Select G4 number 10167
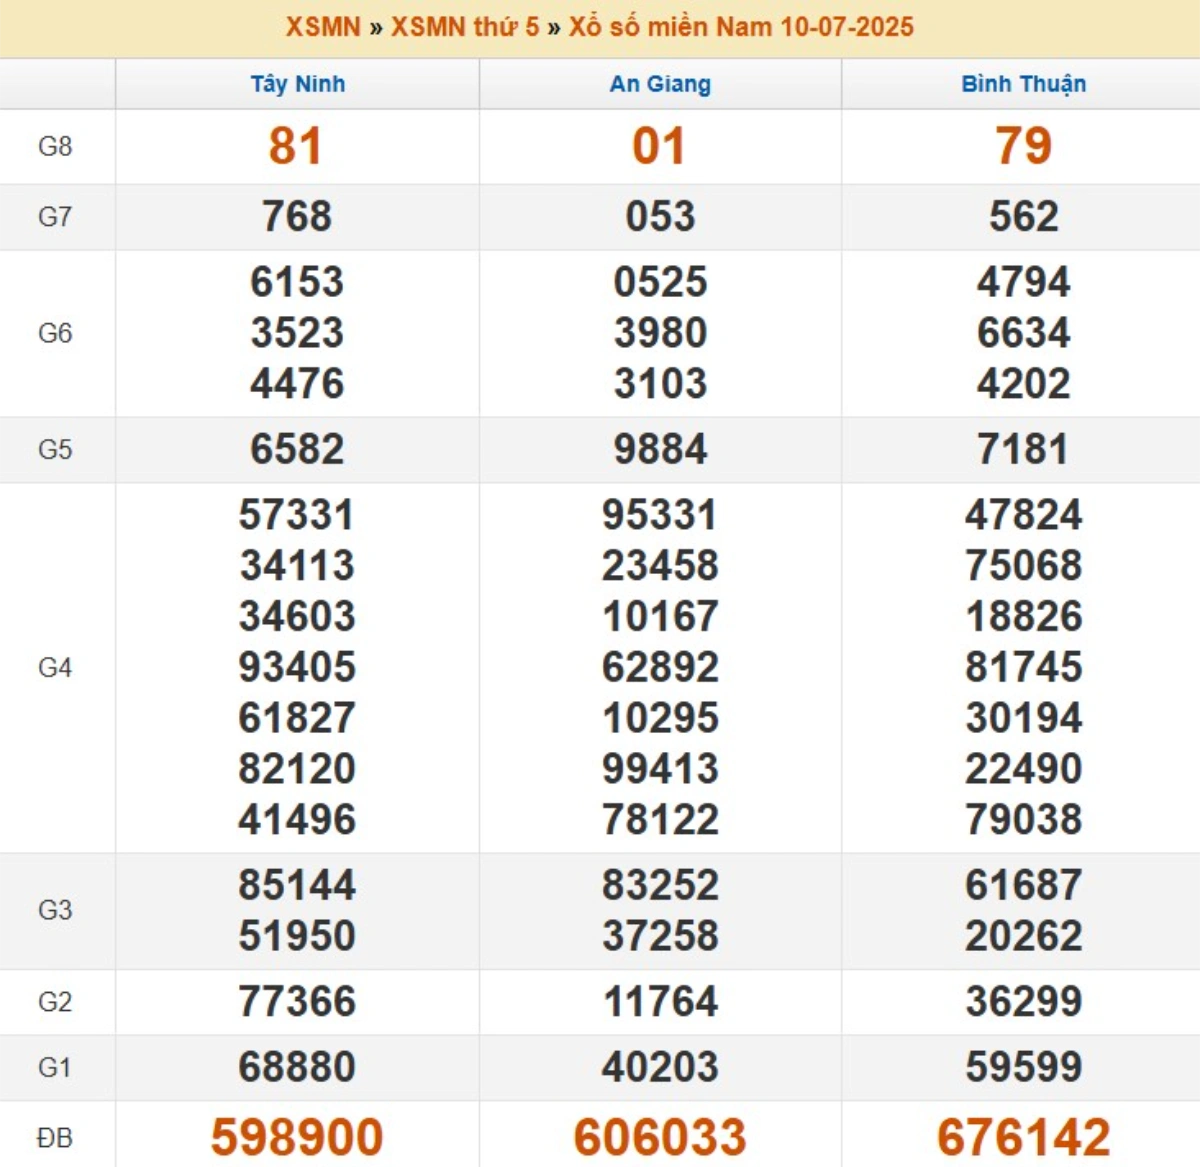The width and height of the screenshot is (1200, 1167). click(660, 616)
